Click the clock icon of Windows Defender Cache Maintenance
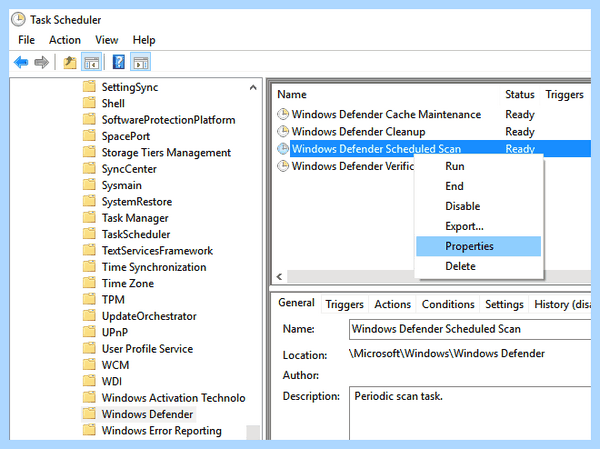 (283, 114)
